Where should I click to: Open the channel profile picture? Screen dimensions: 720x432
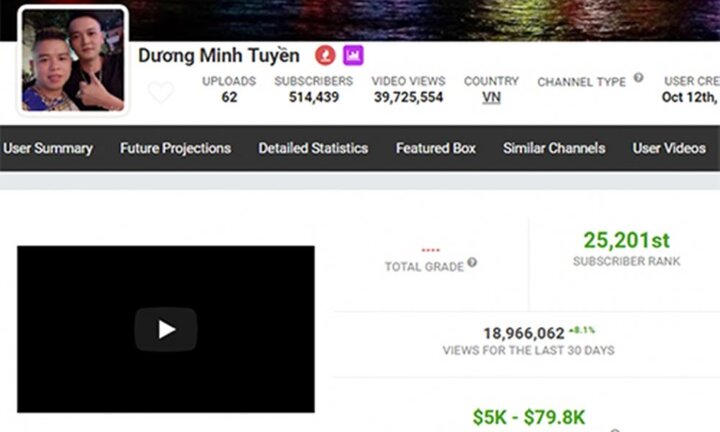(x=73, y=60)
